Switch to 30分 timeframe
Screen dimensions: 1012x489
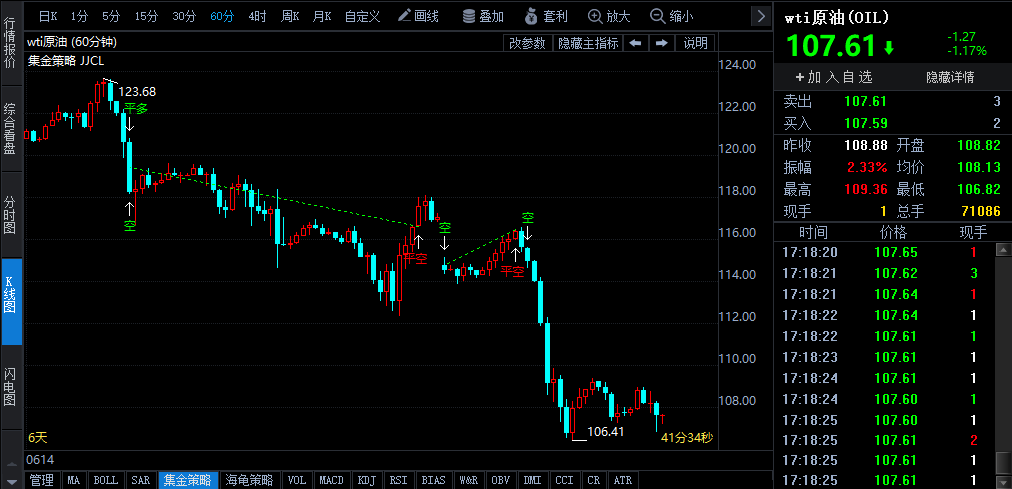(x=184, y=16)
